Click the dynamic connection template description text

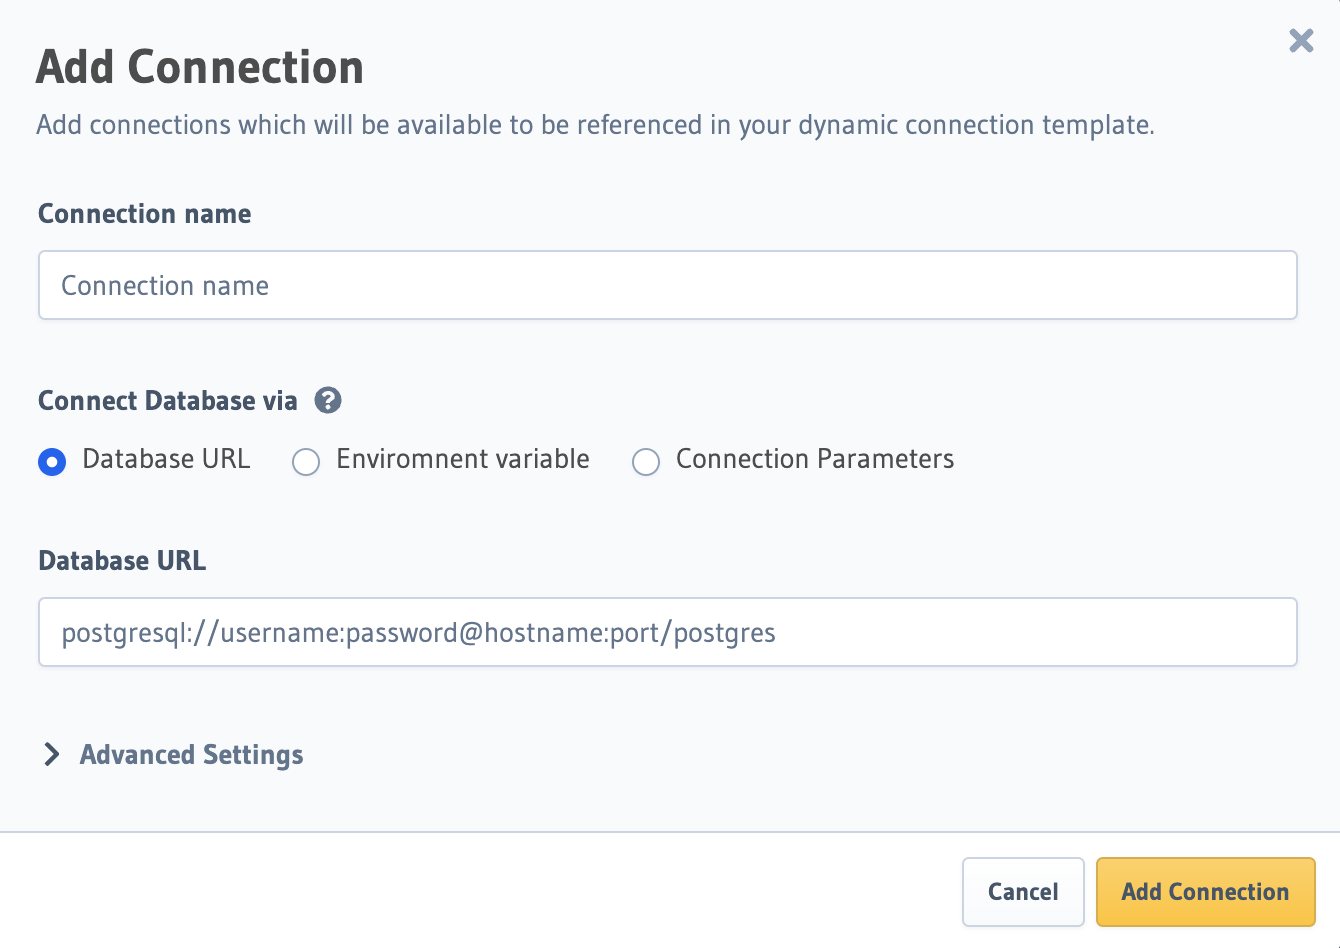point(595,125)
